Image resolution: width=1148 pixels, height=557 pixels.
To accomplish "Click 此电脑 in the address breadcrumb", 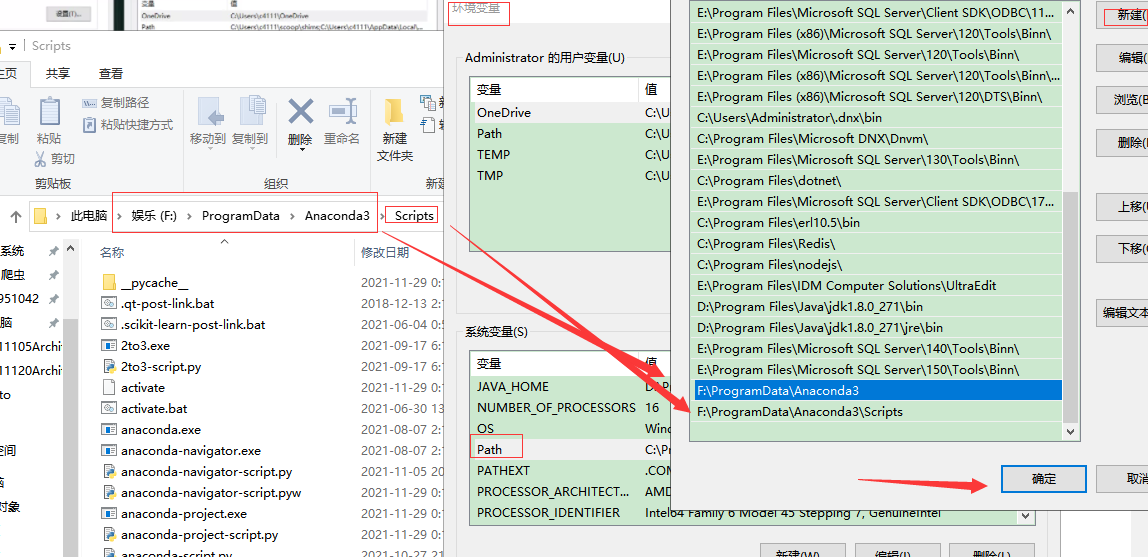I will 89,215.
